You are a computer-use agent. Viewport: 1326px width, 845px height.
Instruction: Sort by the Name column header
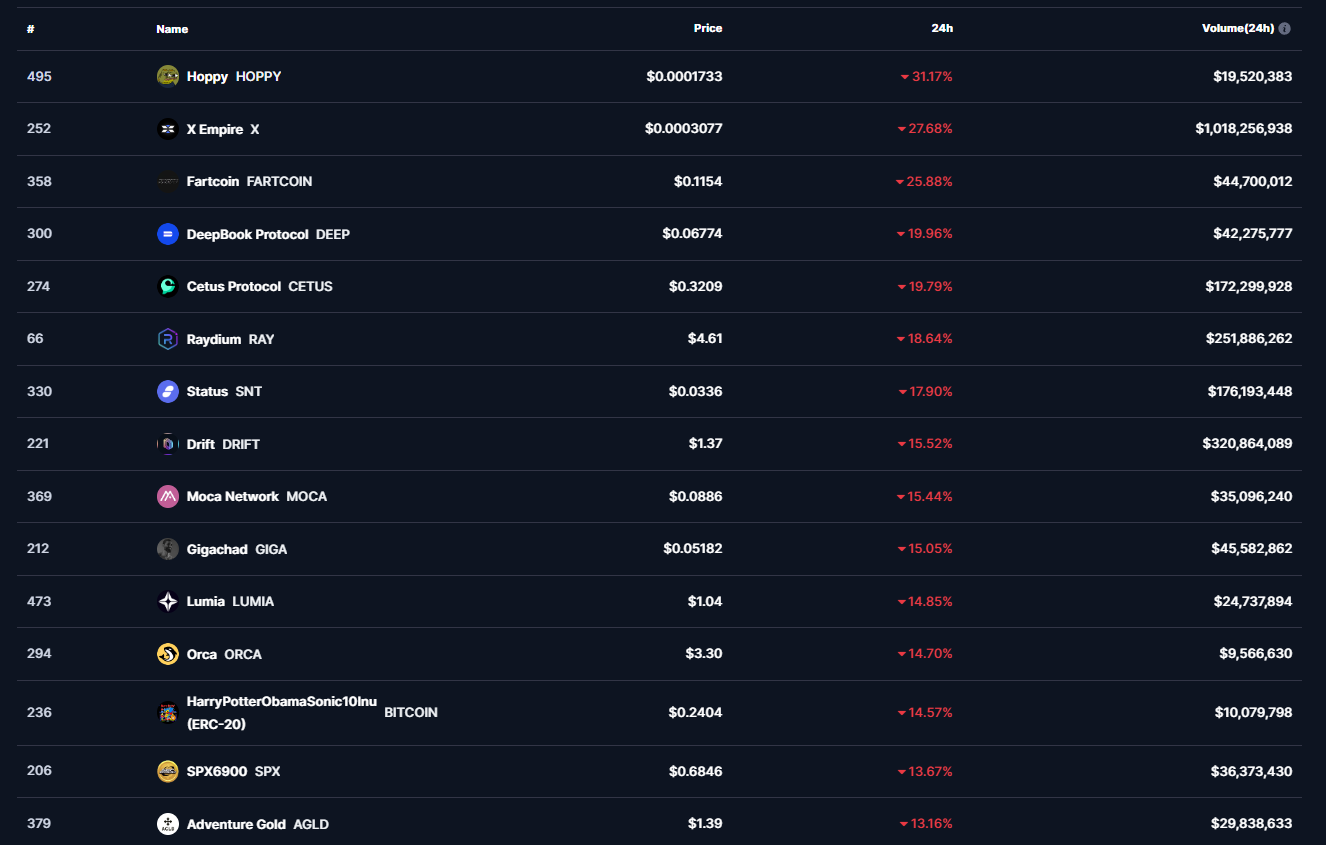(172, 29)
